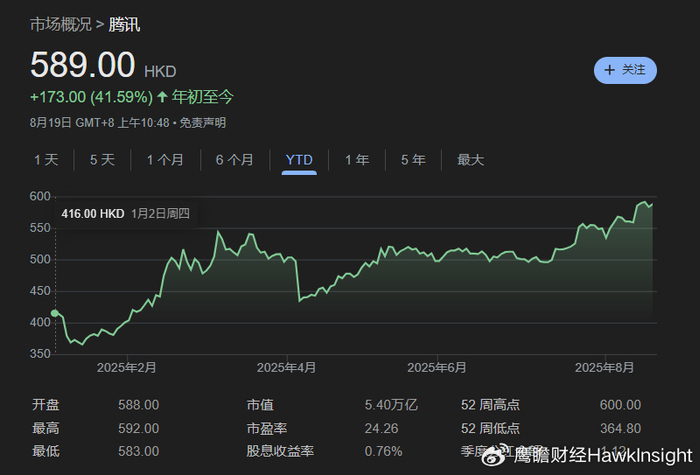
Task: Click the 关注 follow button
Action: point(625,70)
